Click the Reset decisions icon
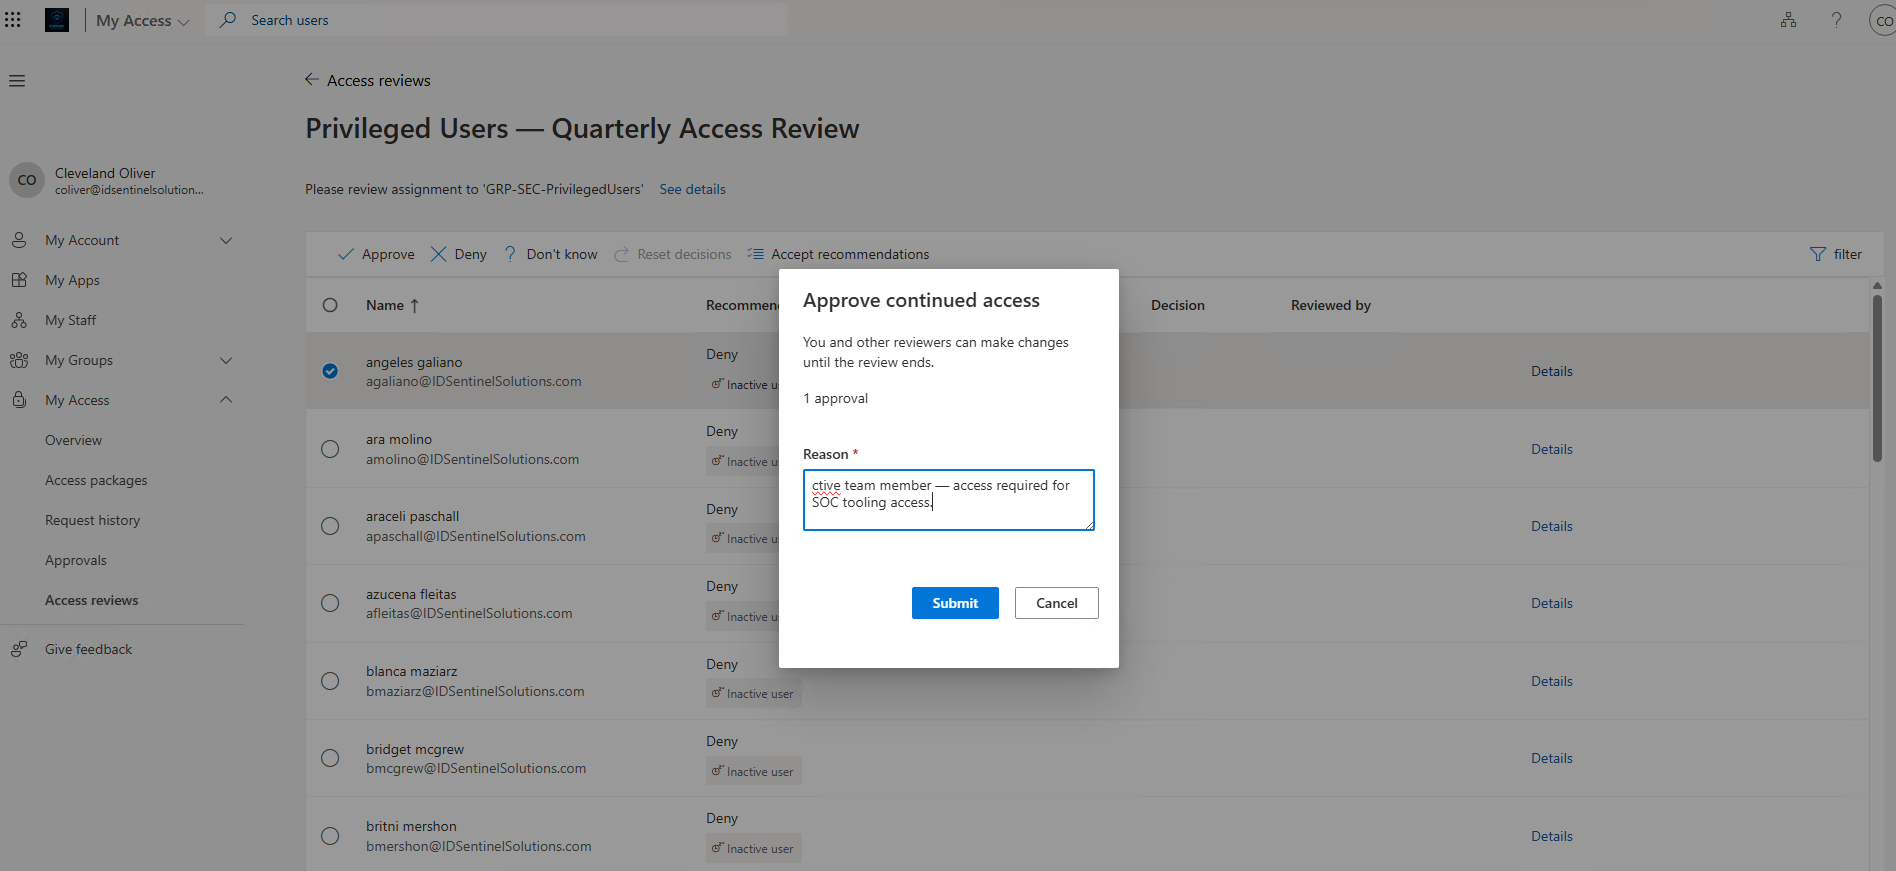This screenshot has height=871, width=1896. coord(621,254)
